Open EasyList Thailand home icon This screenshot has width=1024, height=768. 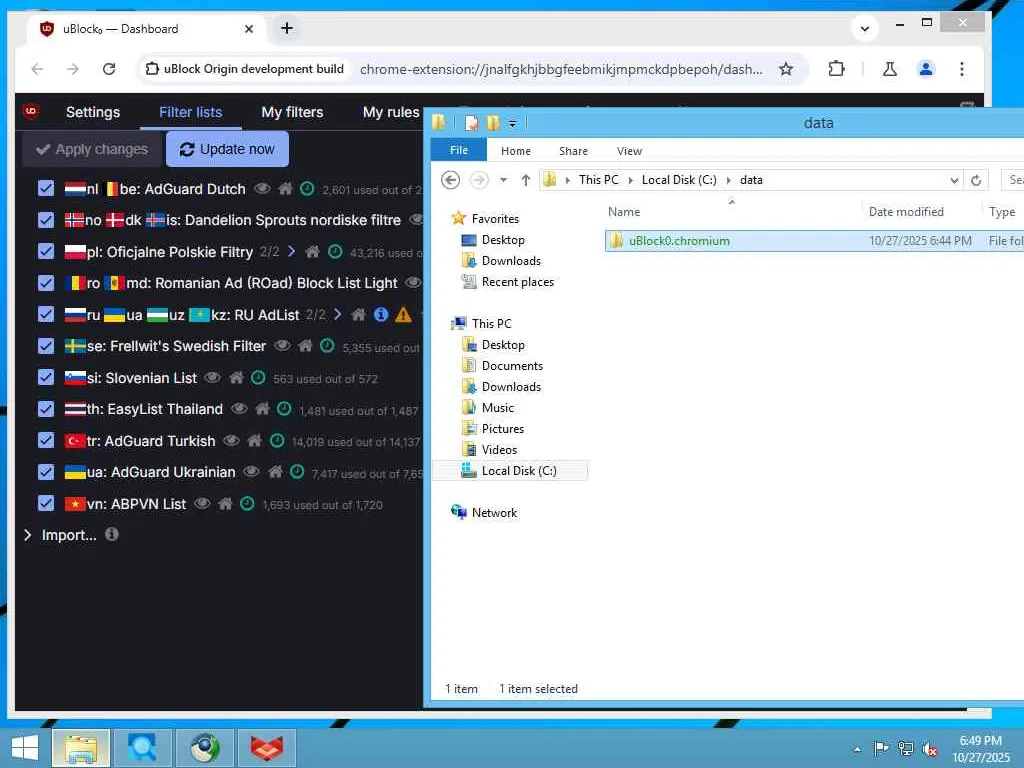[263, 409]
